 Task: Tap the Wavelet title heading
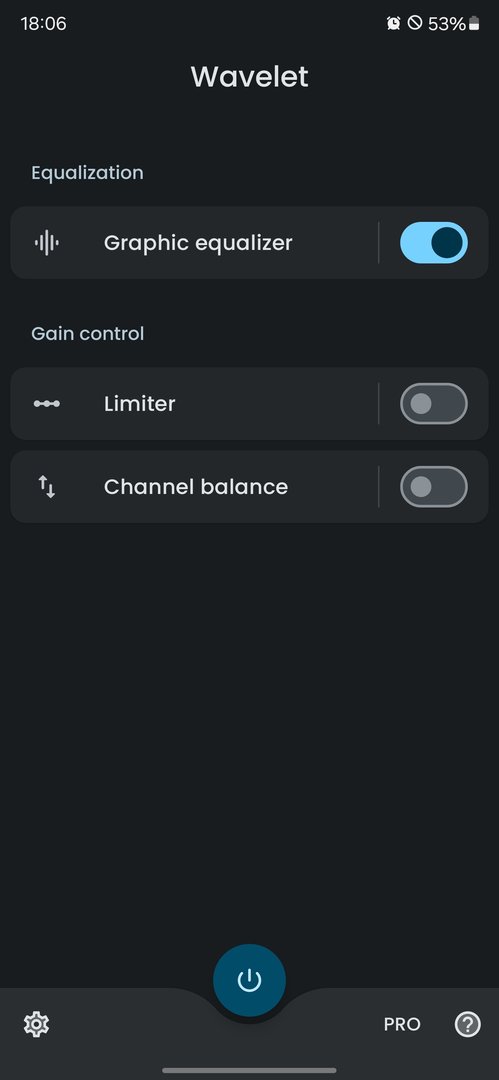[x=250, y=76]
